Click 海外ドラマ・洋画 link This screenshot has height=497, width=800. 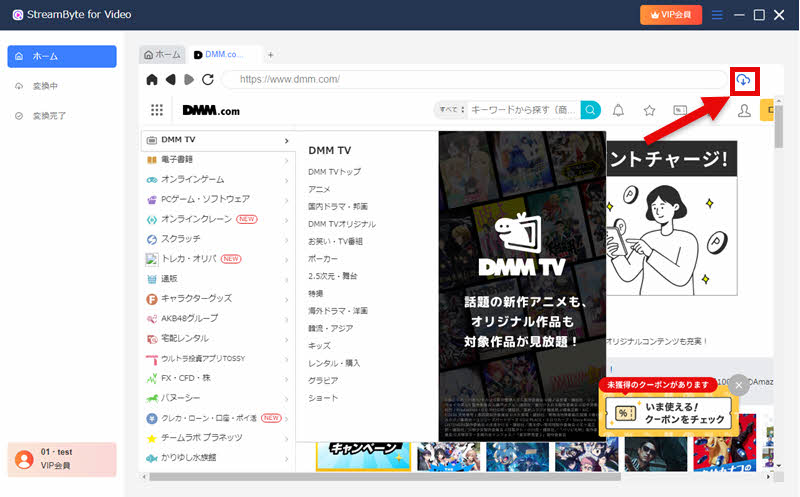tap(338, 311)
